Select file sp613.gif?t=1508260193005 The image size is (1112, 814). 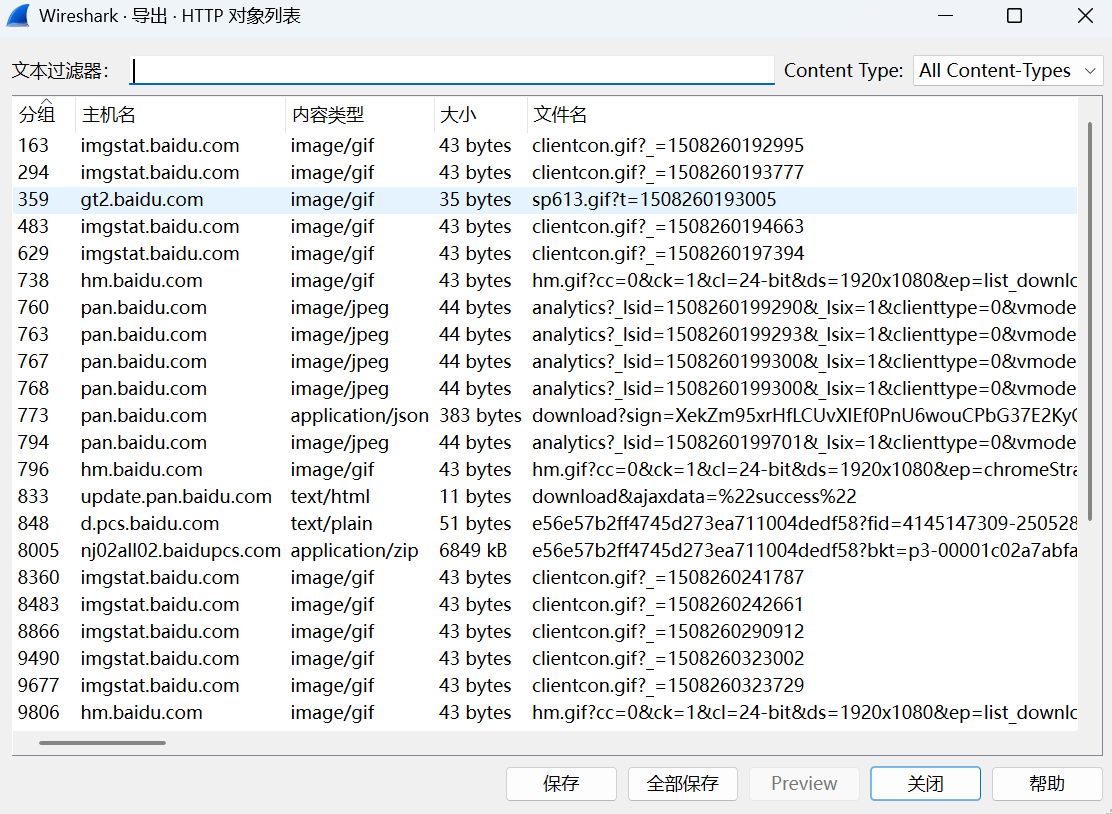(x=655, y=200)
